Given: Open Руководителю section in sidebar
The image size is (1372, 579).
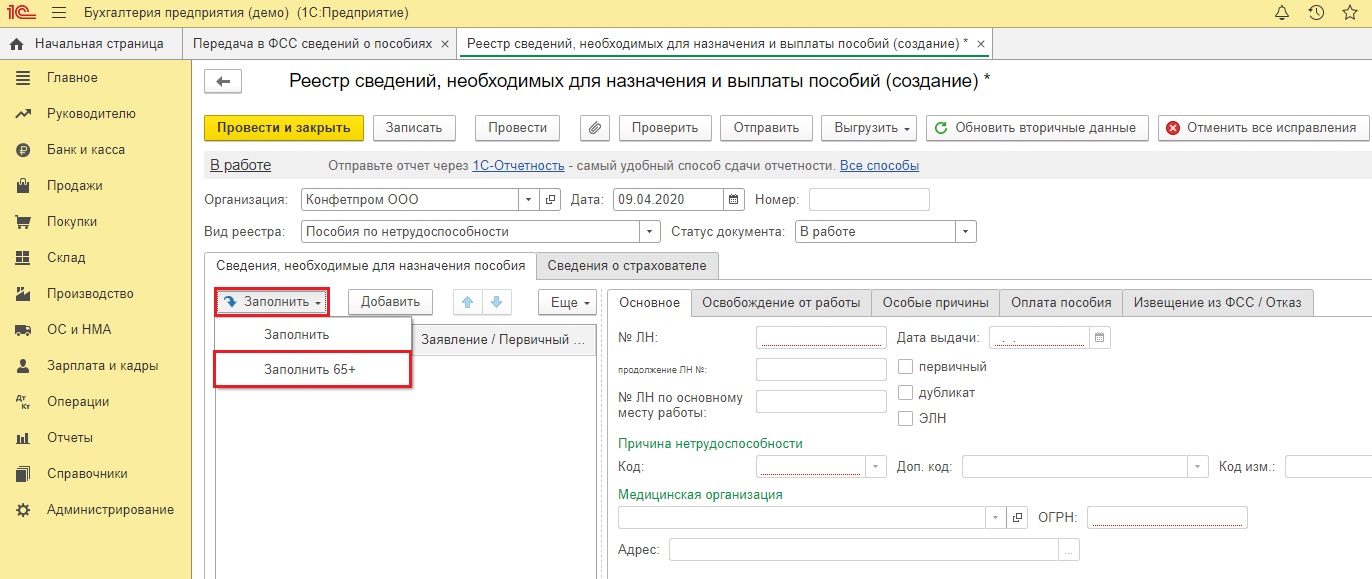Looking at the screenshot, I should (91, 114).
